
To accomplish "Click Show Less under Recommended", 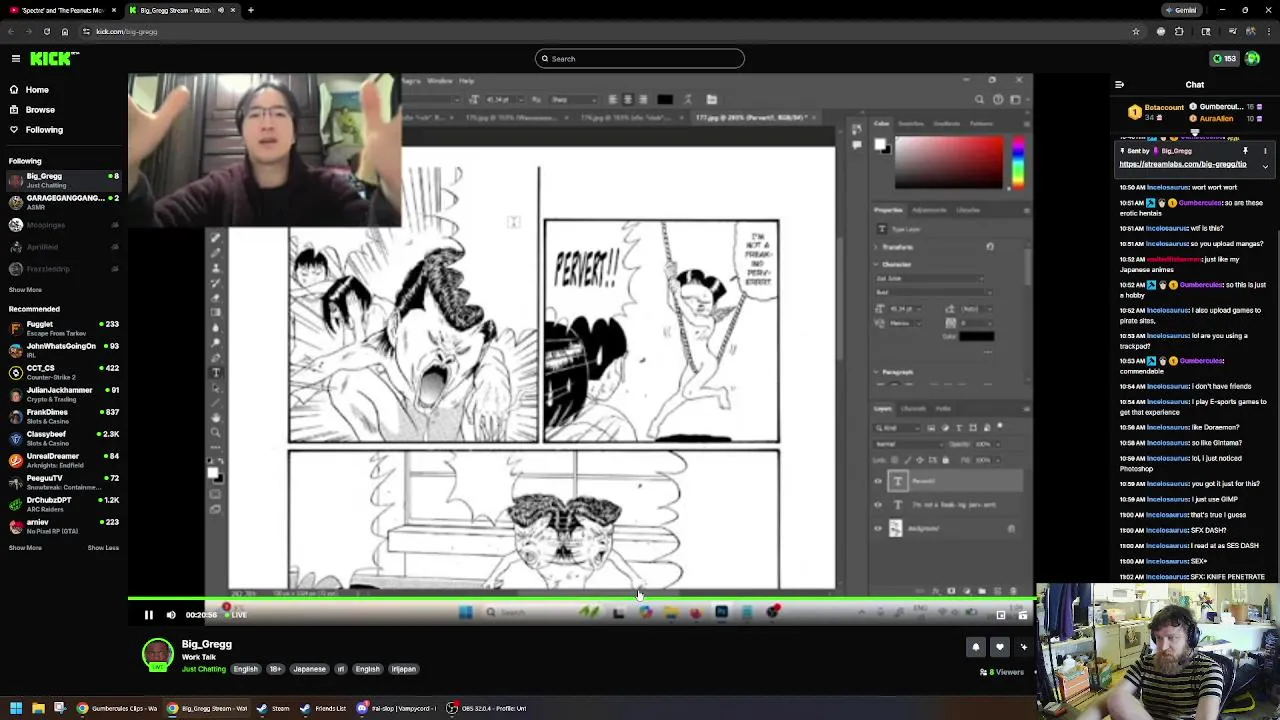I will [x=103, y=548].
